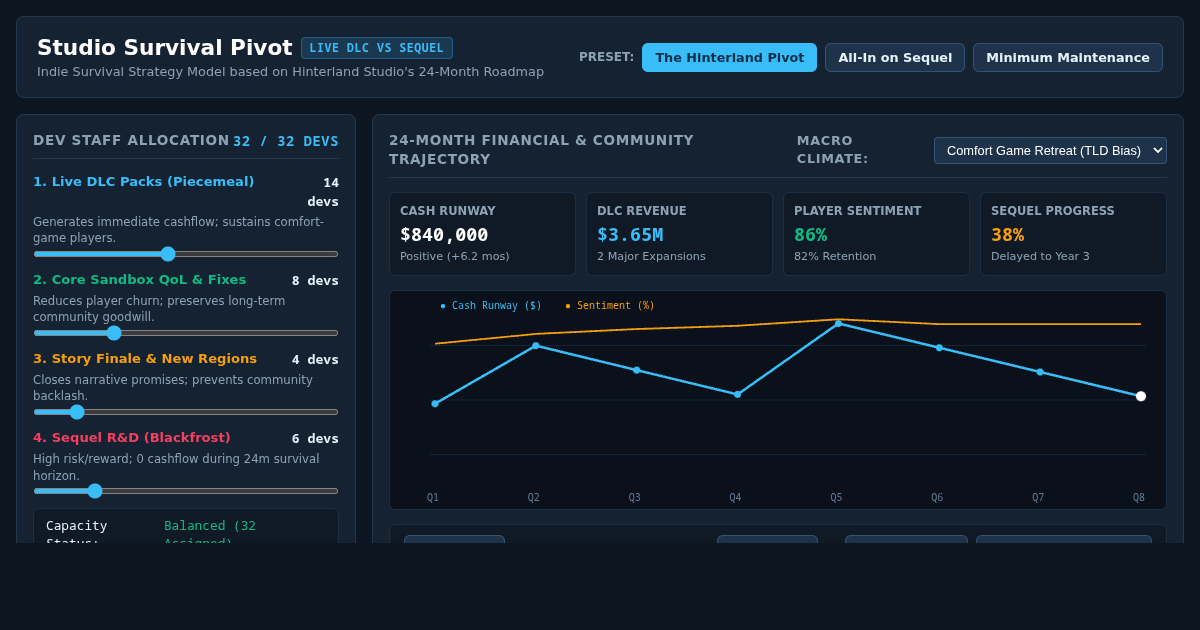Image resolution: width=1200 pixels, height=630 pixels.
Task: Click the 6 devs value for Sequel R&D
Action: click(315, 439)
